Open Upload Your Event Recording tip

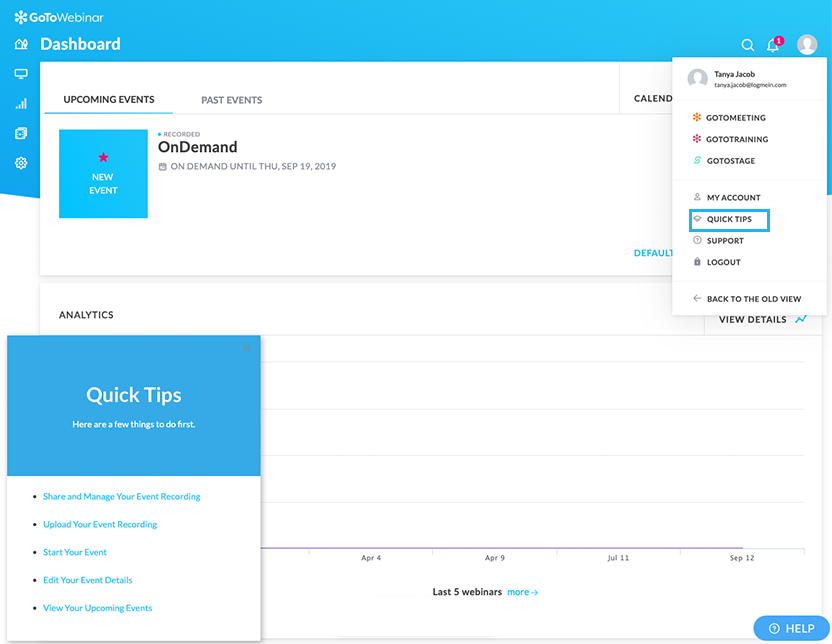[x=100, y=524]
